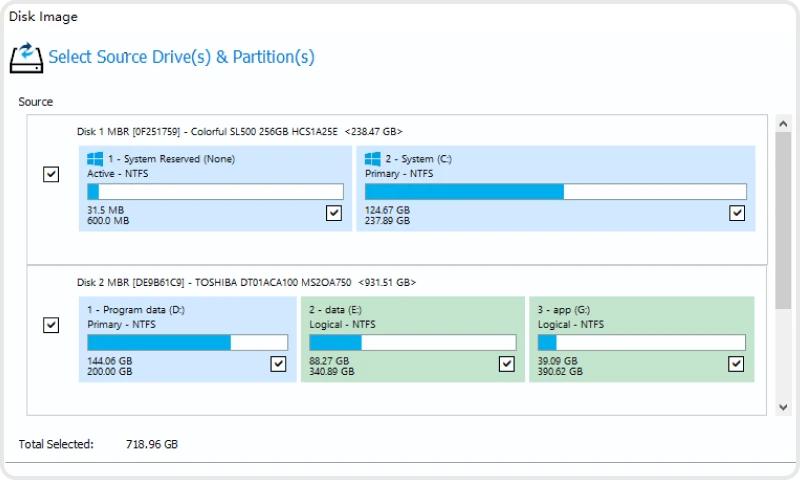
Task: Toggle the Disk 2 whole-disk checkbox
Action: [51, 325]
